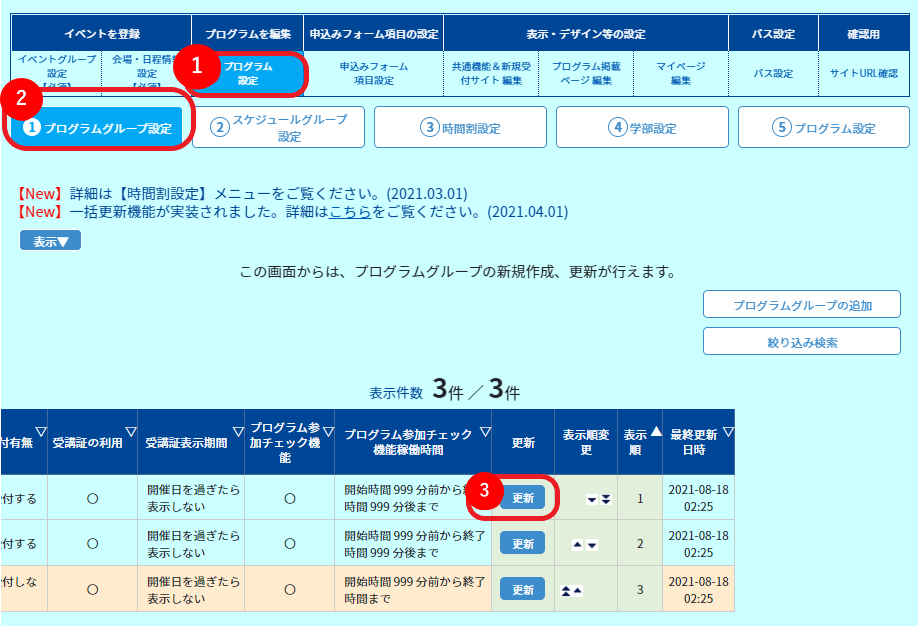Open 申込みフォーム項目設定 menu item
The height and width of the screenshot is (626, 918).
(374, 74)
